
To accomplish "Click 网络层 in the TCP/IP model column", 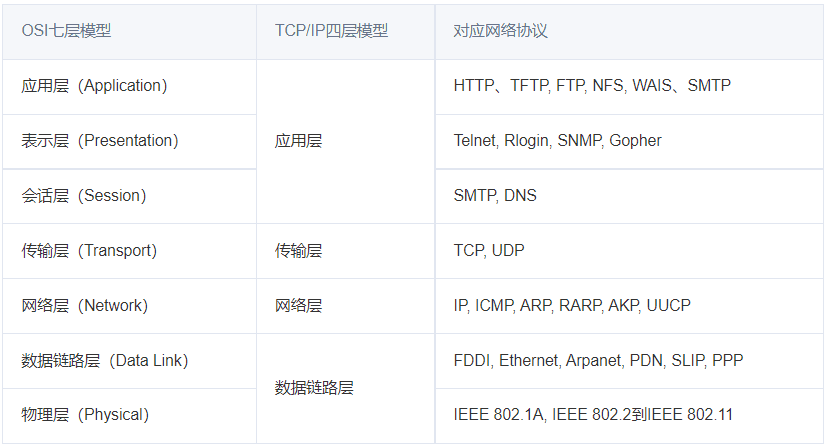I will point(299,306).
